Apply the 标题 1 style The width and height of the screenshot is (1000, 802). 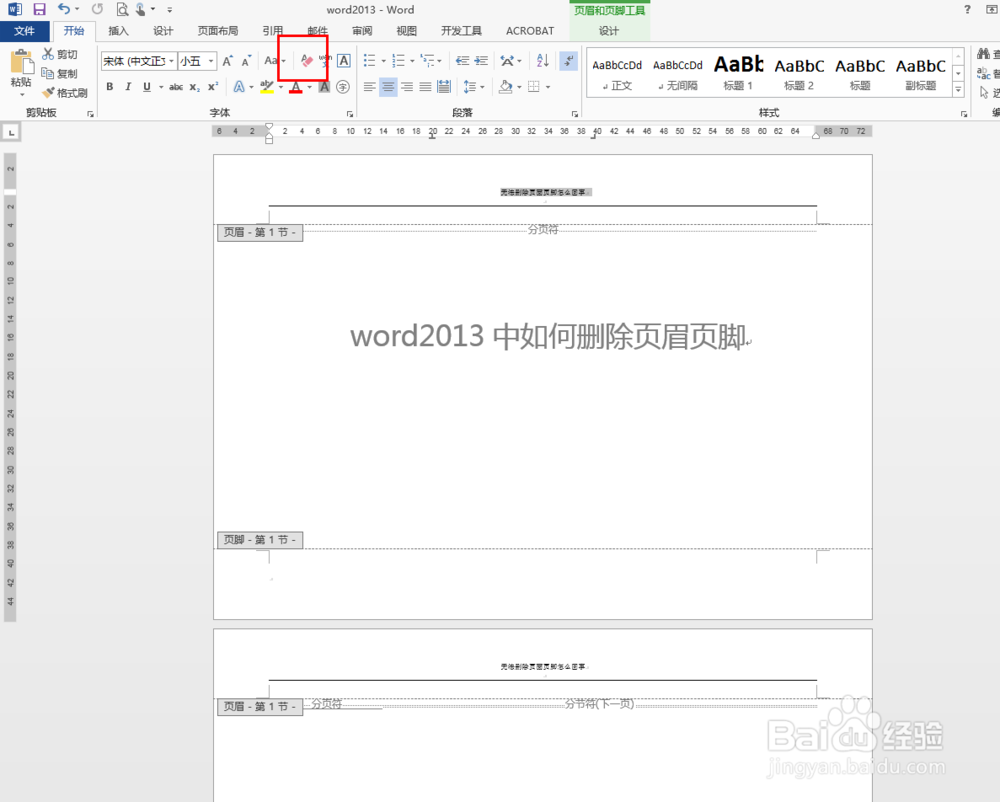tap(738, 73)
